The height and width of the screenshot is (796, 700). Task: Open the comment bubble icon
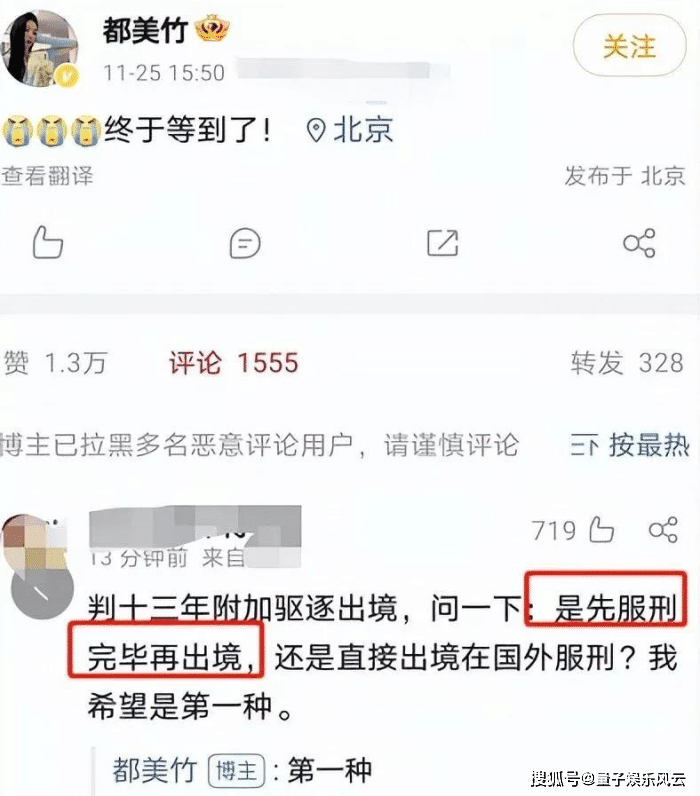tap(245, 243)
